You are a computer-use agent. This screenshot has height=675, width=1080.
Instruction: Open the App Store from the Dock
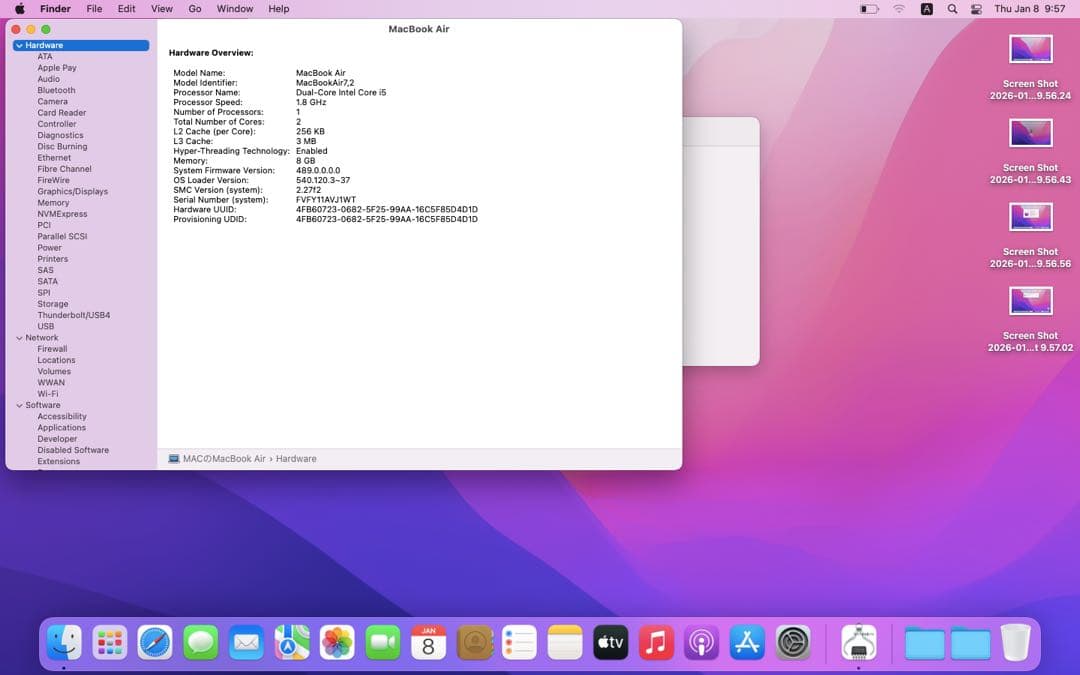pyautogui.click(x=748, y=644)
